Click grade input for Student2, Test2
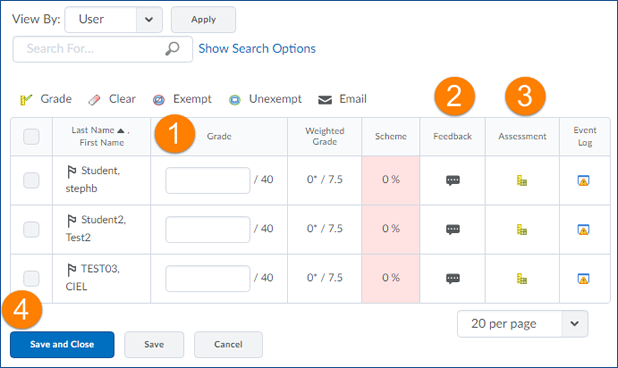This screenshot has width=618, height=368. tap(208, 229)
